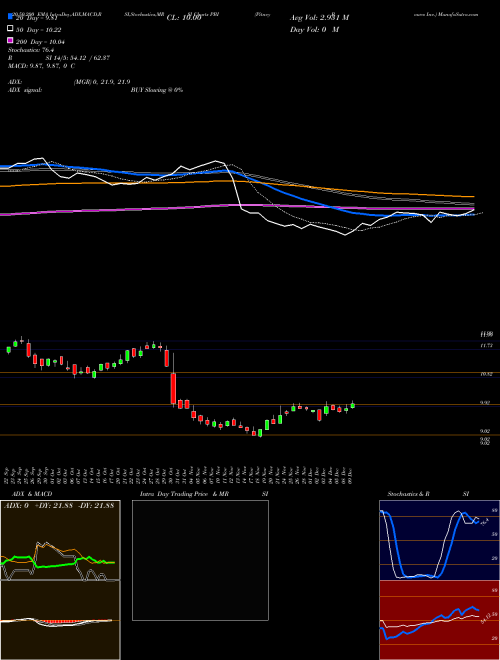Click the 'Stochastics & R' panel title
The width and height of the screenshot is (500, 660).
[409, 494]
